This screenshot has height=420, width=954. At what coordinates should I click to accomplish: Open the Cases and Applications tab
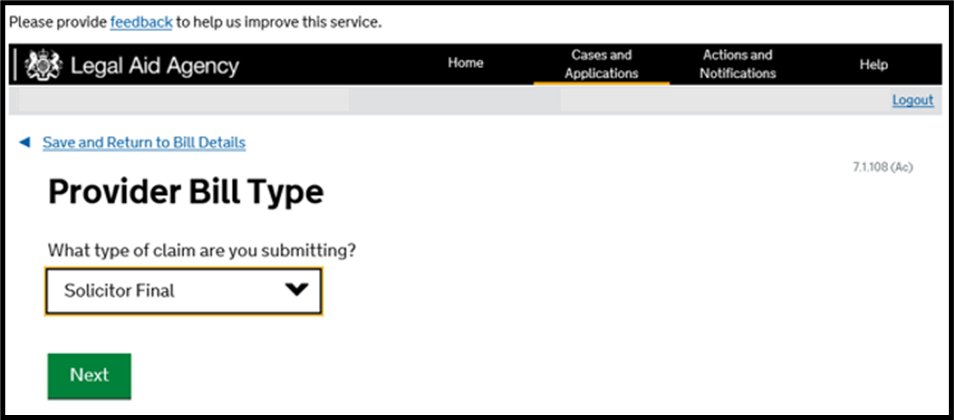tap(601, 64)
